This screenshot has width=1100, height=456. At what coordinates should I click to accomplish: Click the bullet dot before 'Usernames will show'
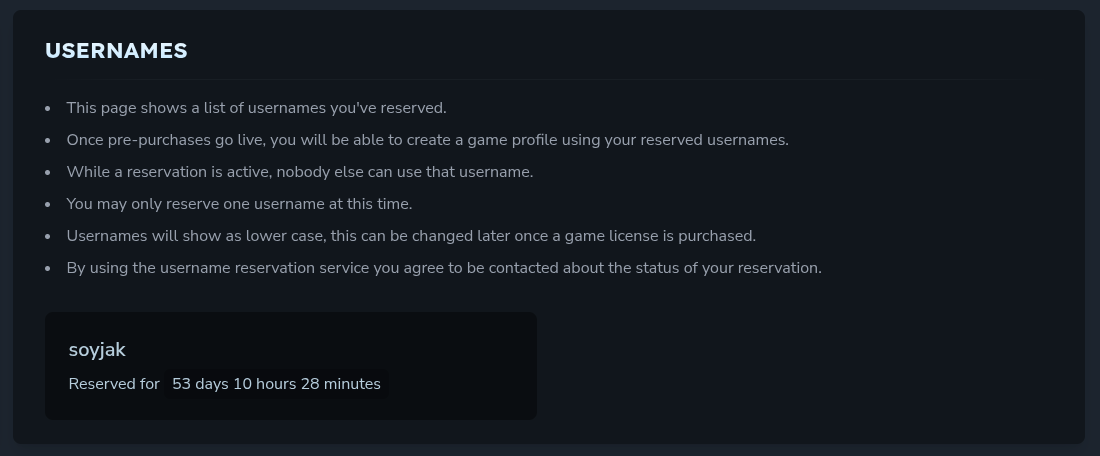[47, 236]
